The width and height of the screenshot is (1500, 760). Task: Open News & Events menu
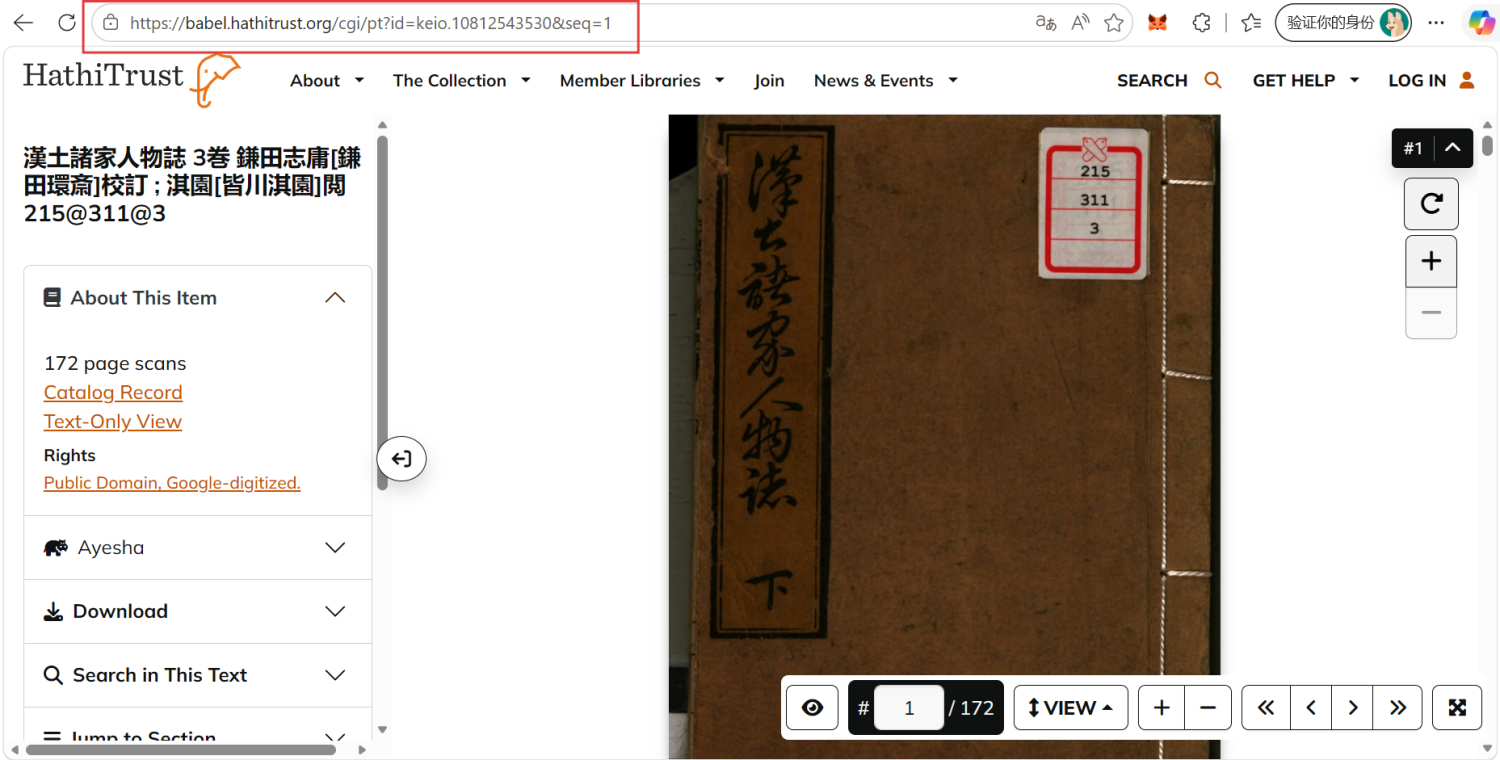[886, 81]
